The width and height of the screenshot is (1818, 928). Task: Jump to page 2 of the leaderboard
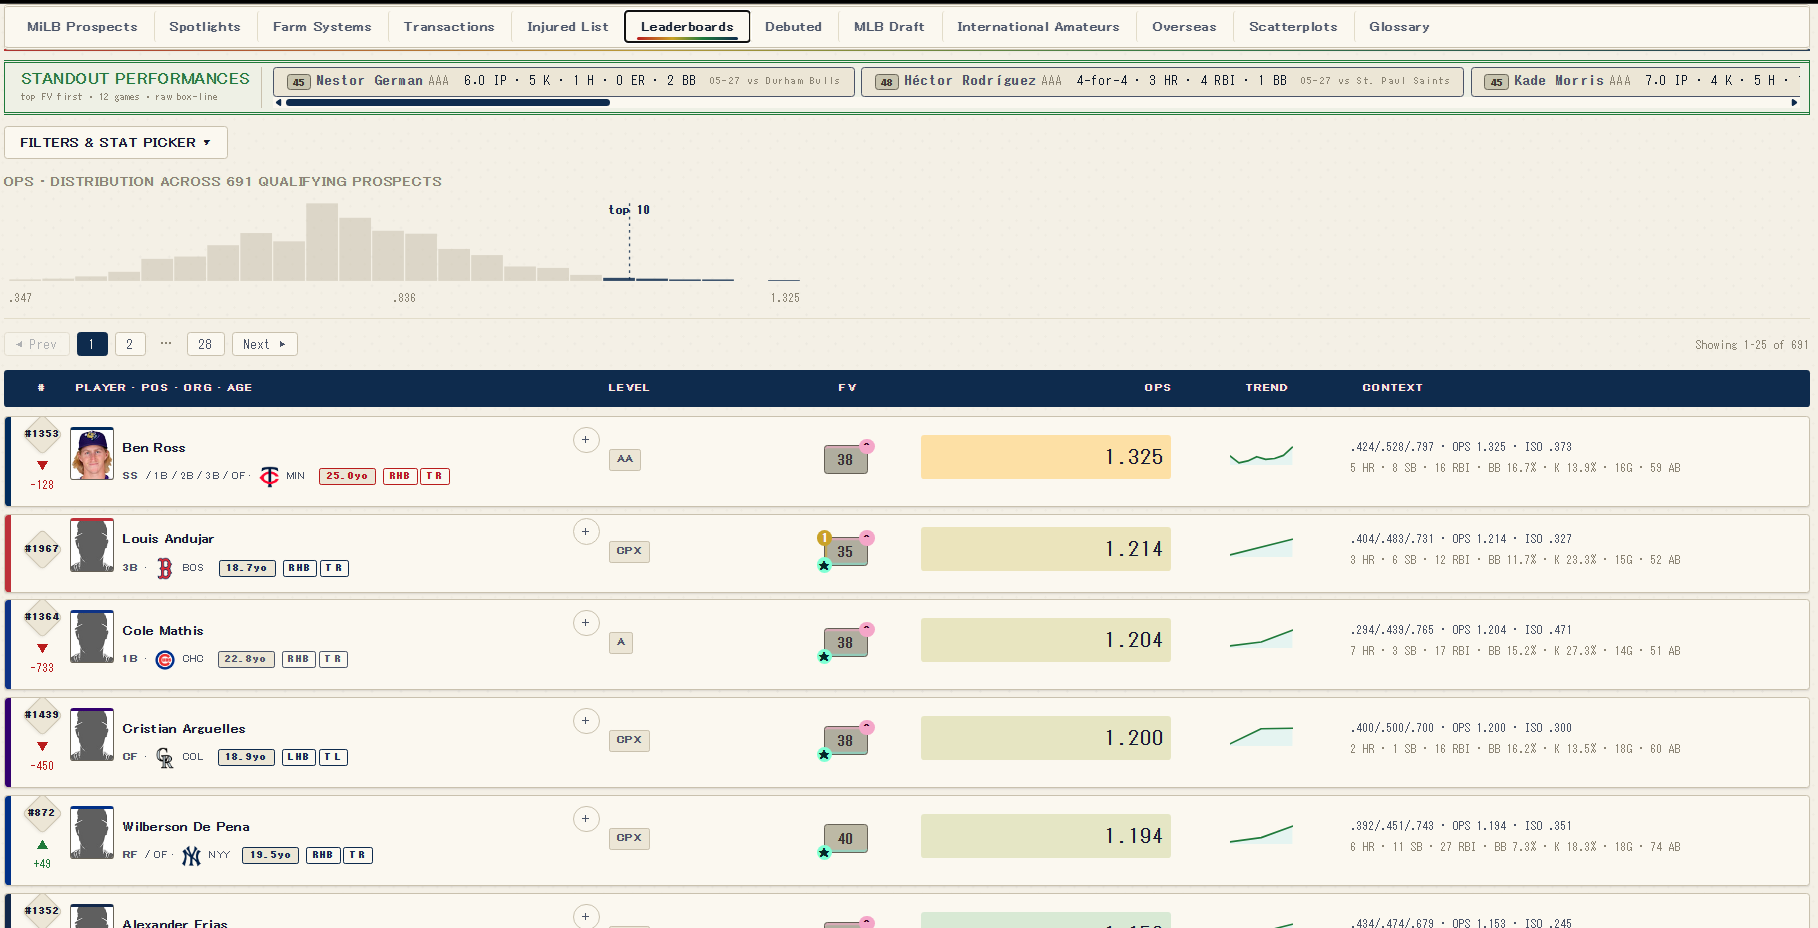click(x=130, y=344)
